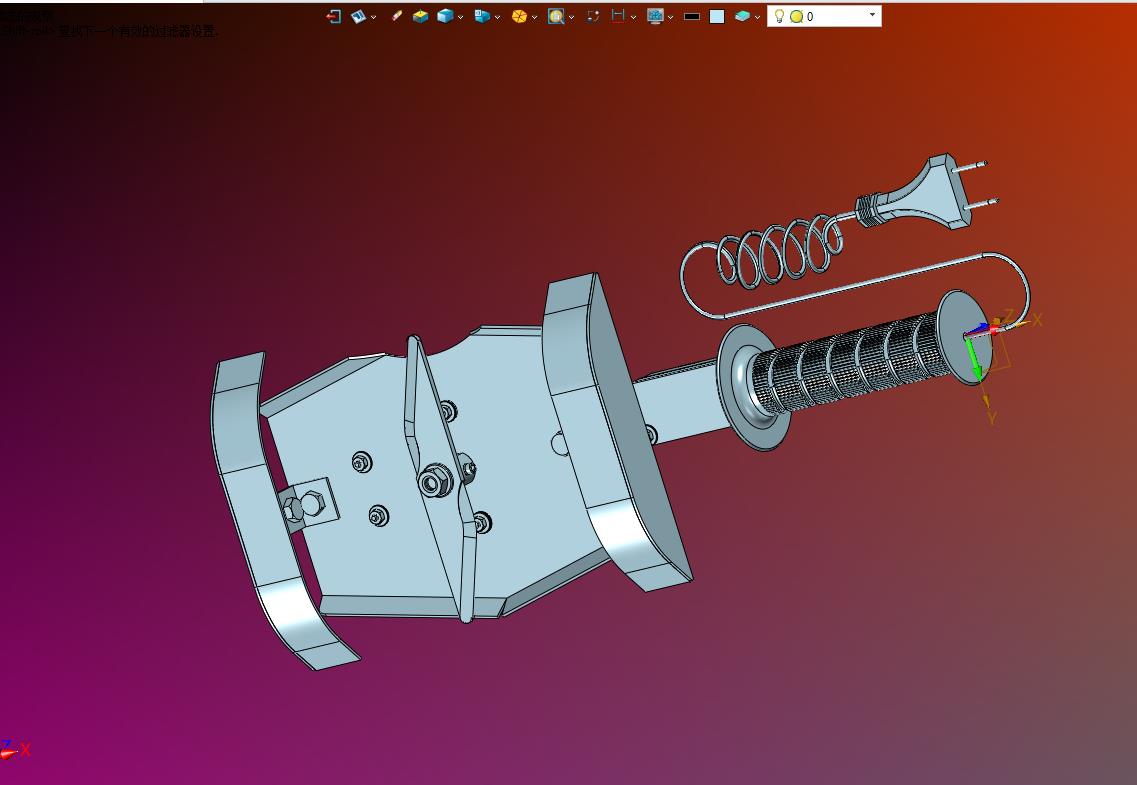This screenshot has height=785, width=1137.
Task: Click the teal layer slab icon
Action: 742,17
